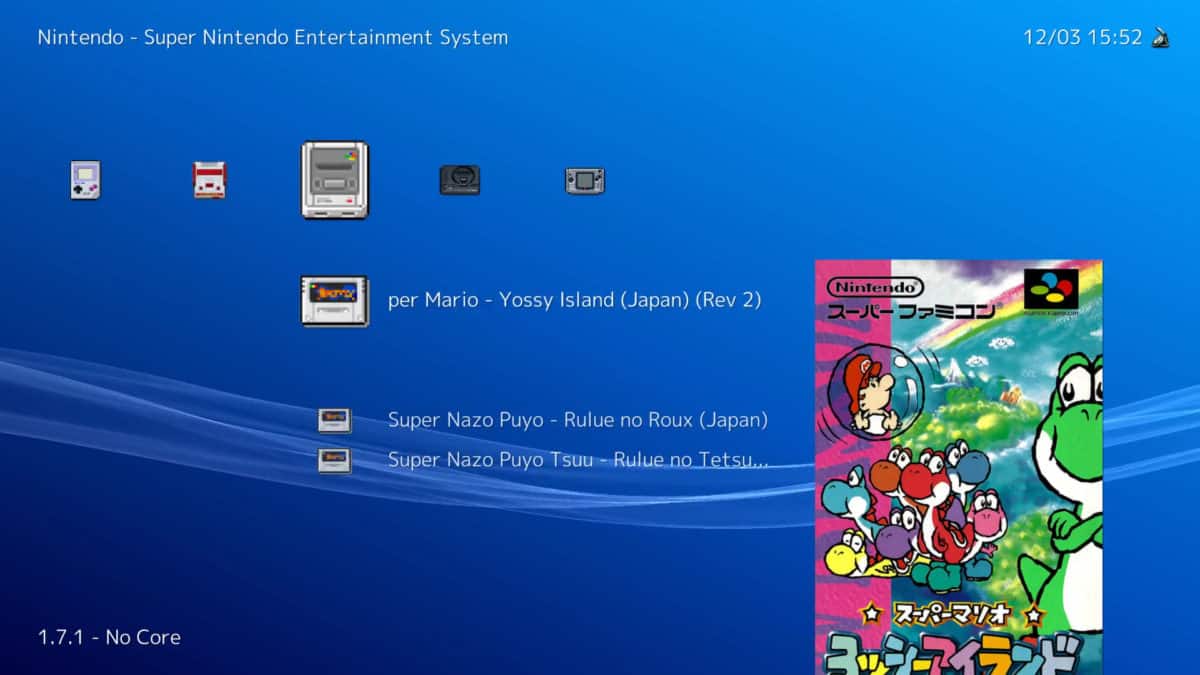Select the black Sega console playlist icon
The height and width of the screenshot is (675, 1200).
pyautogui.click(x=459, y=181)
